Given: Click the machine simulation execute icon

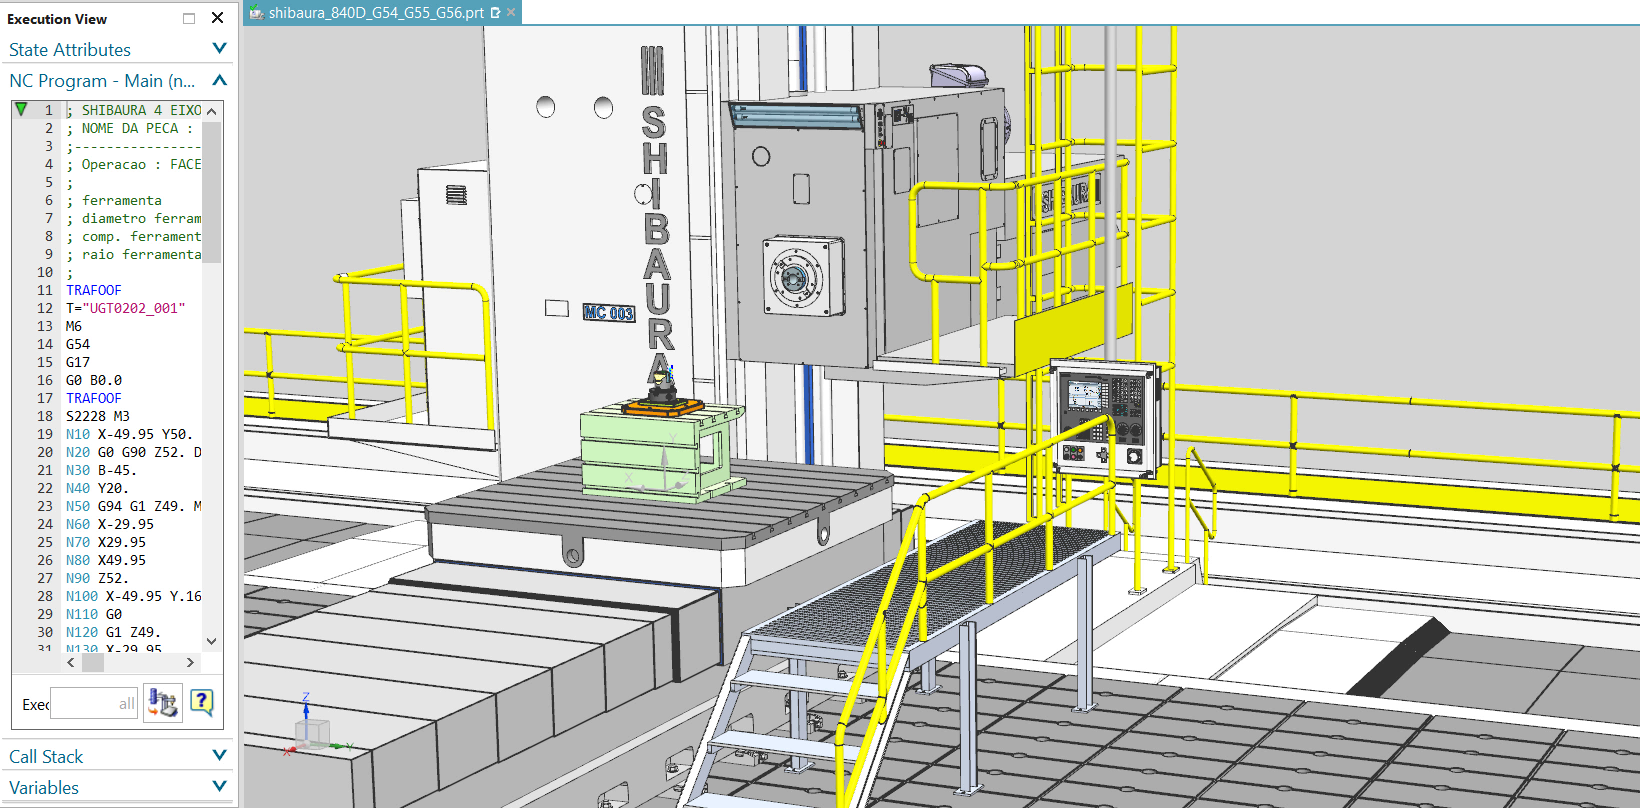Looking at the screenshot, I should click(163, 703).
